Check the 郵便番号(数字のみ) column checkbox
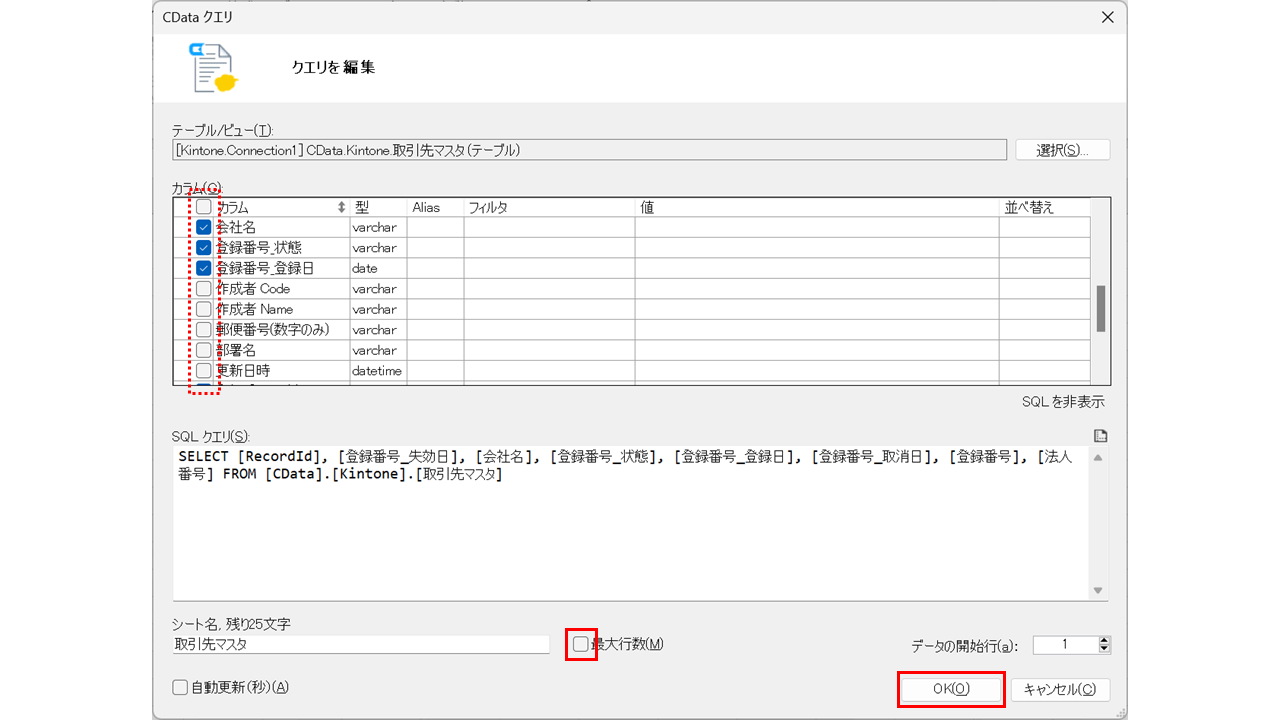 (204, 330)
